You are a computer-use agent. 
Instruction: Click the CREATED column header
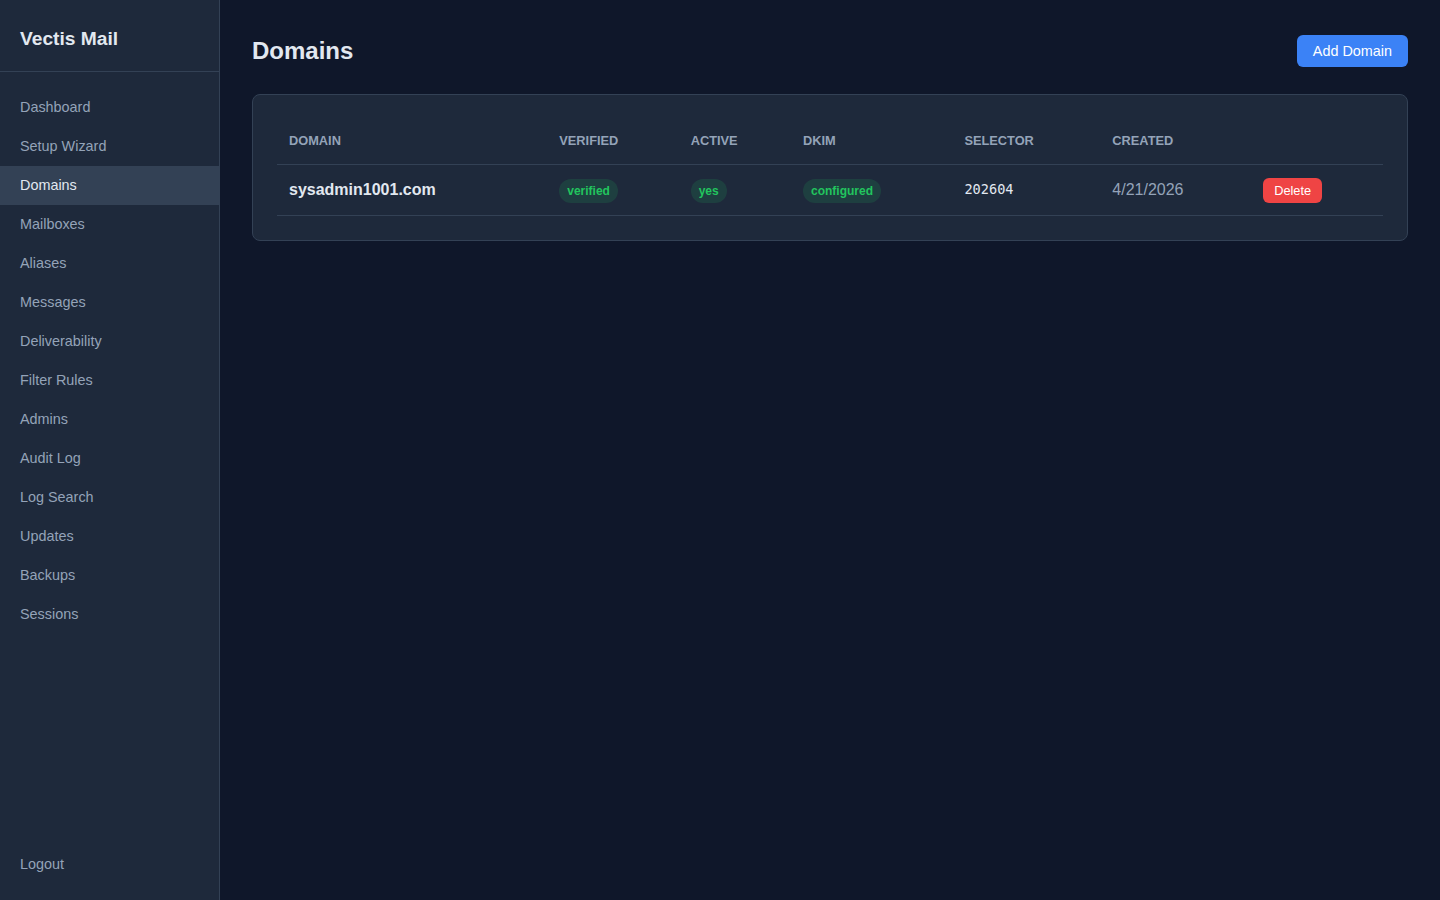(x=1142, y=141)
